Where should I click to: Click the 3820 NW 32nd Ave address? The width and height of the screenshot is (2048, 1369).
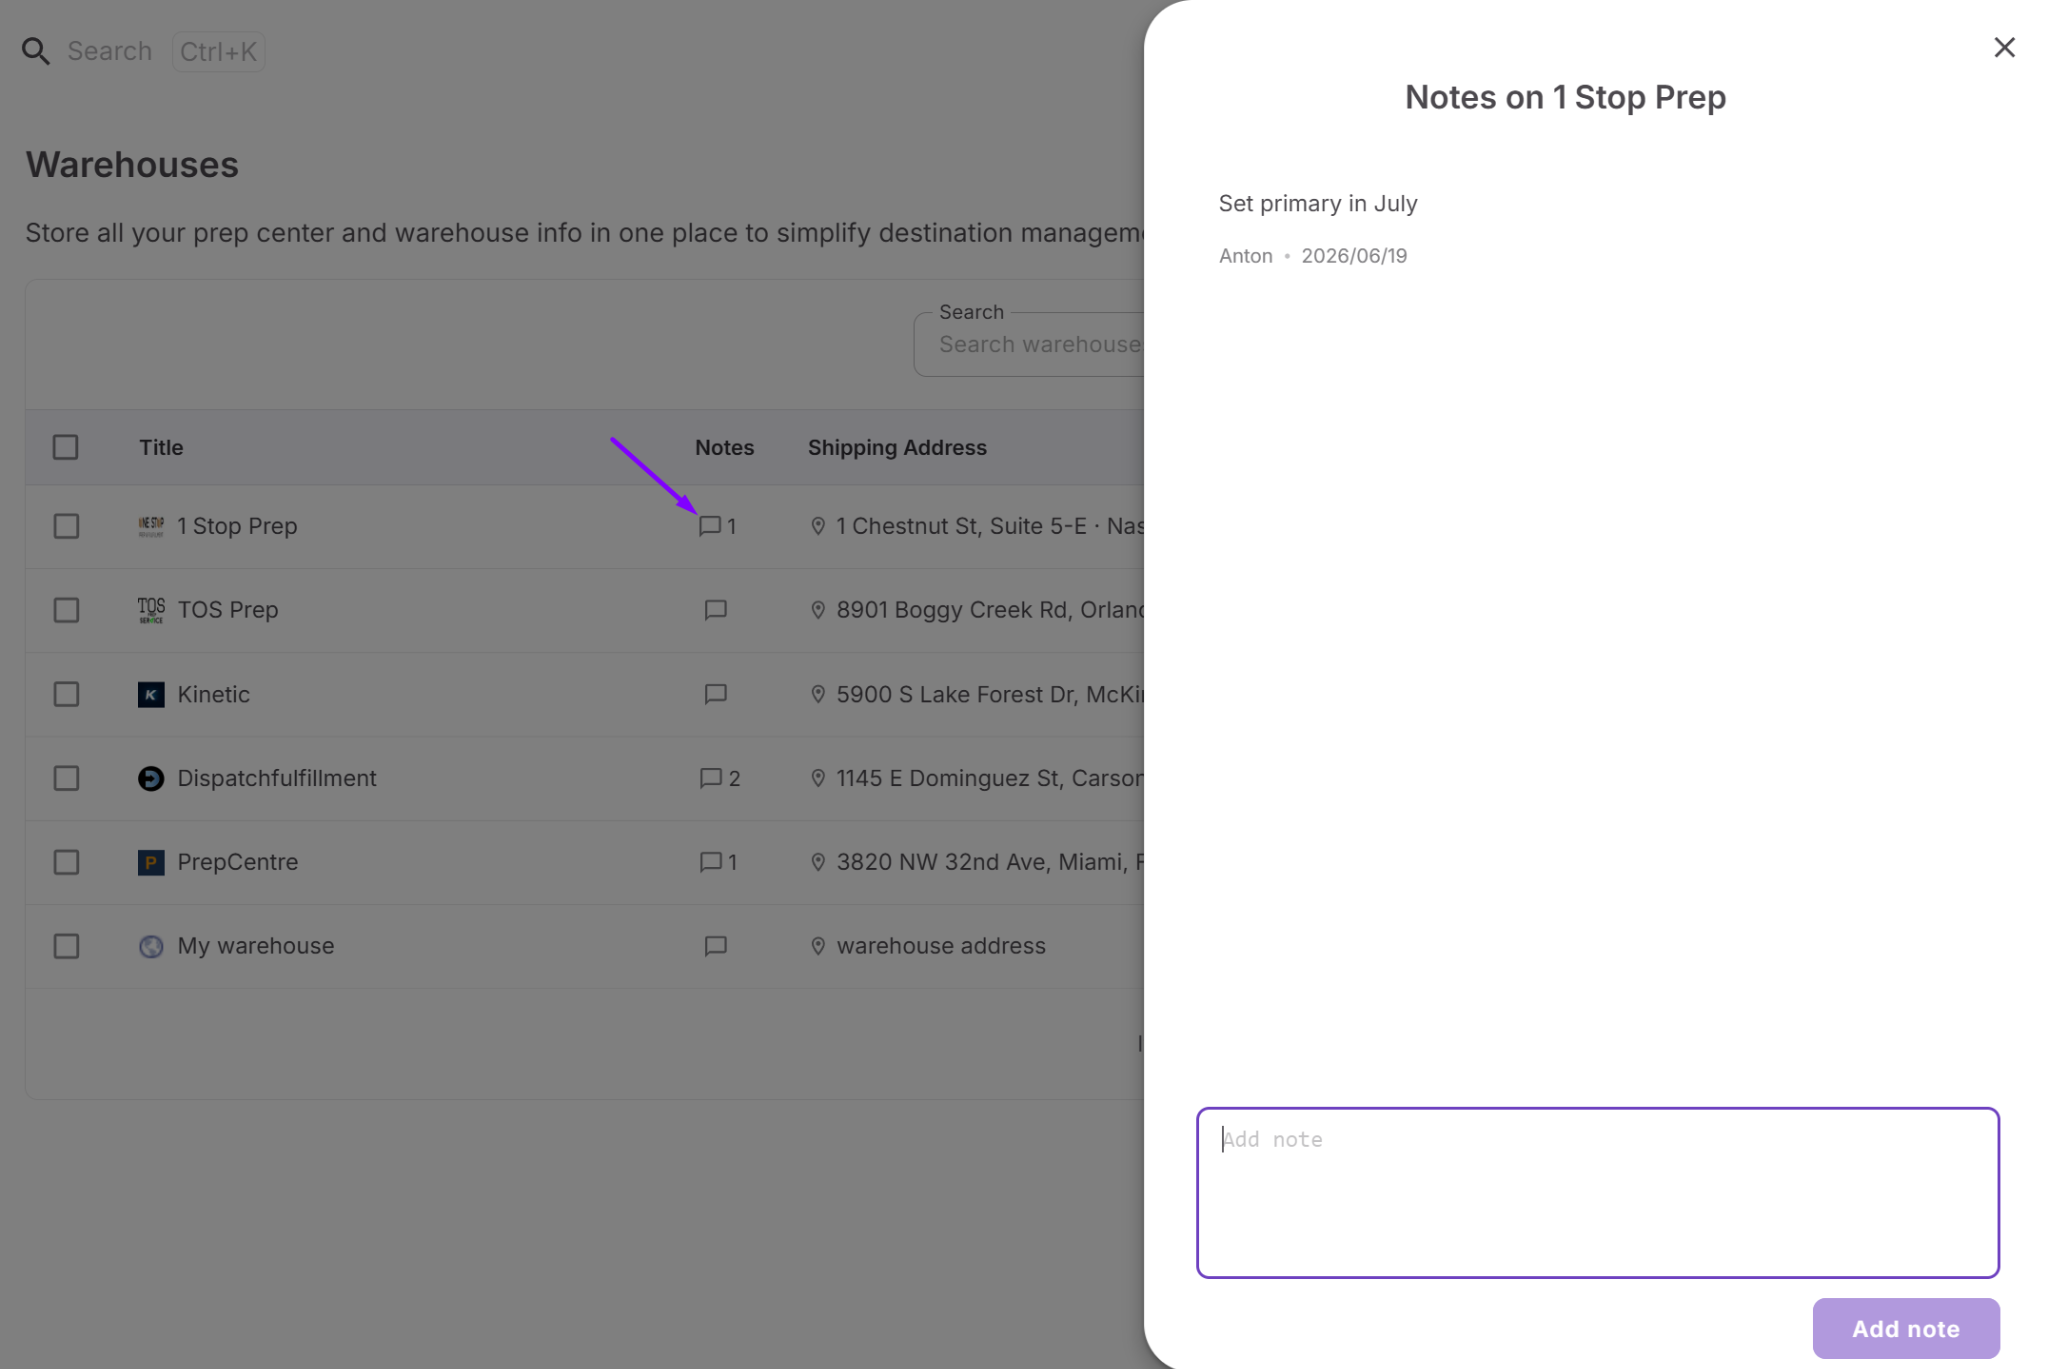point(990,862)
